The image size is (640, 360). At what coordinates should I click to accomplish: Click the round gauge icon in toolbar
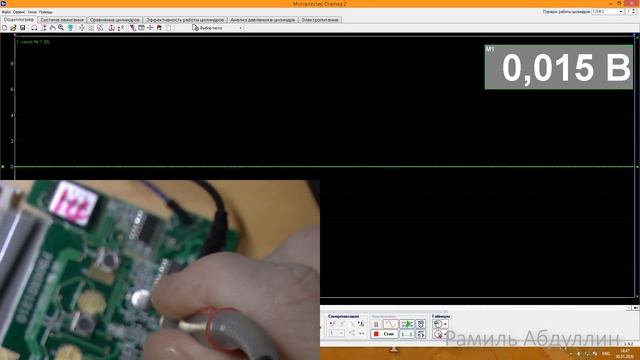coord(111,28)
